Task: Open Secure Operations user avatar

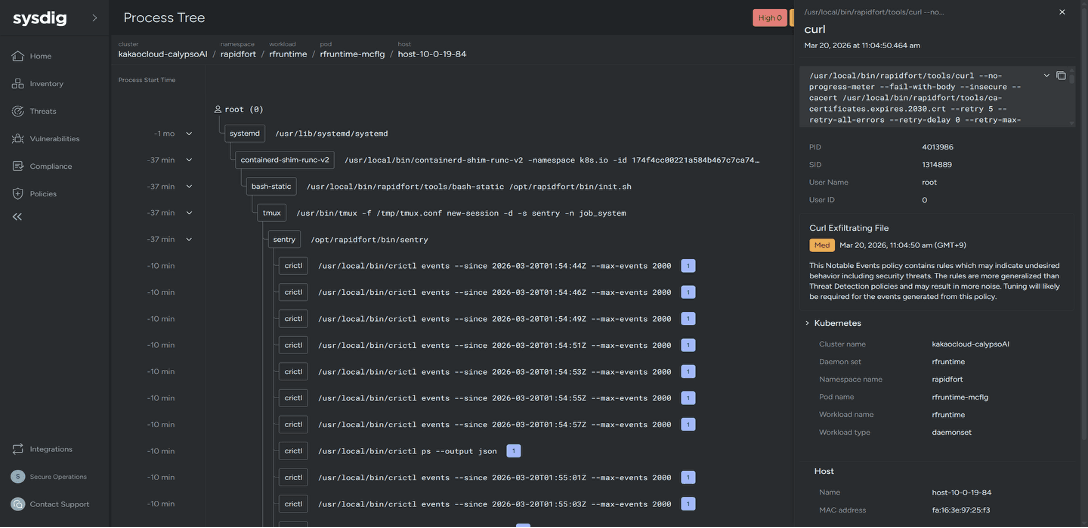Action: 18,477
